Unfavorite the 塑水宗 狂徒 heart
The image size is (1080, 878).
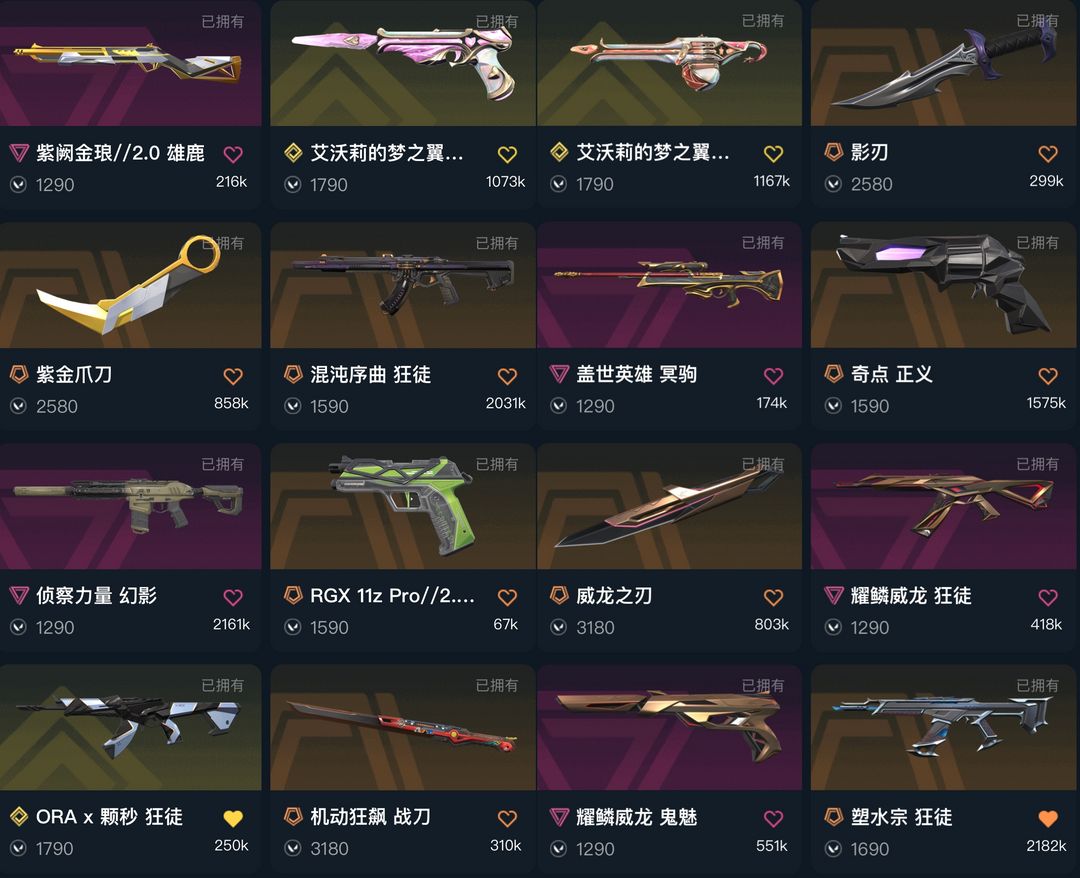coord(1048,818)
